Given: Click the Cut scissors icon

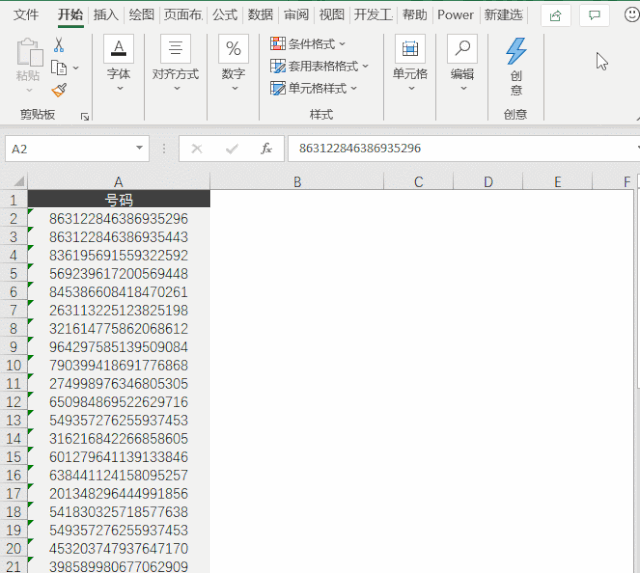Looking at the screenshot, I should pos(59,45).
